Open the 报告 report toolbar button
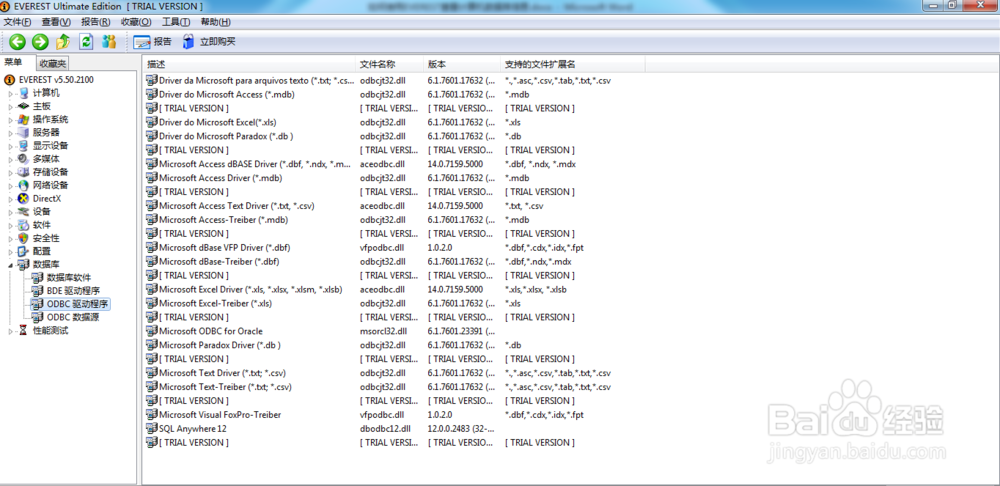1000x486 pixels. (x=152, y=42)
